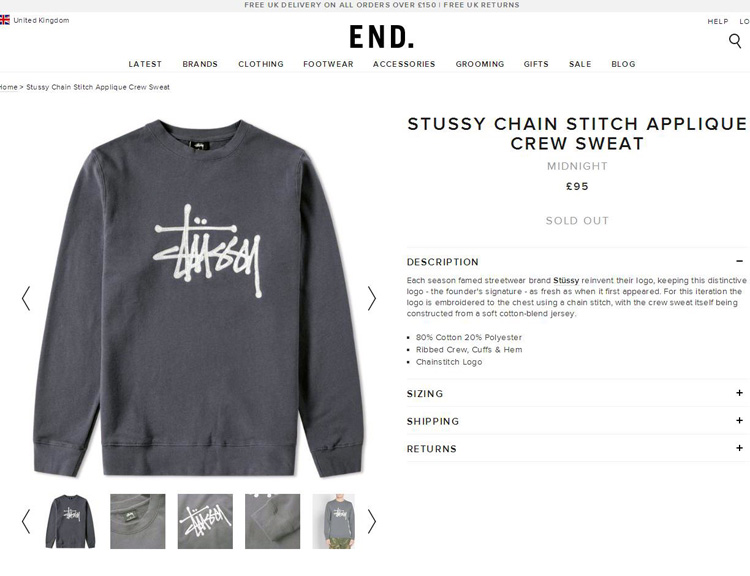Viewport: 750px width, 576px height.
Task: Select the neck label close-up thumbnail
Action: (138, 521)
